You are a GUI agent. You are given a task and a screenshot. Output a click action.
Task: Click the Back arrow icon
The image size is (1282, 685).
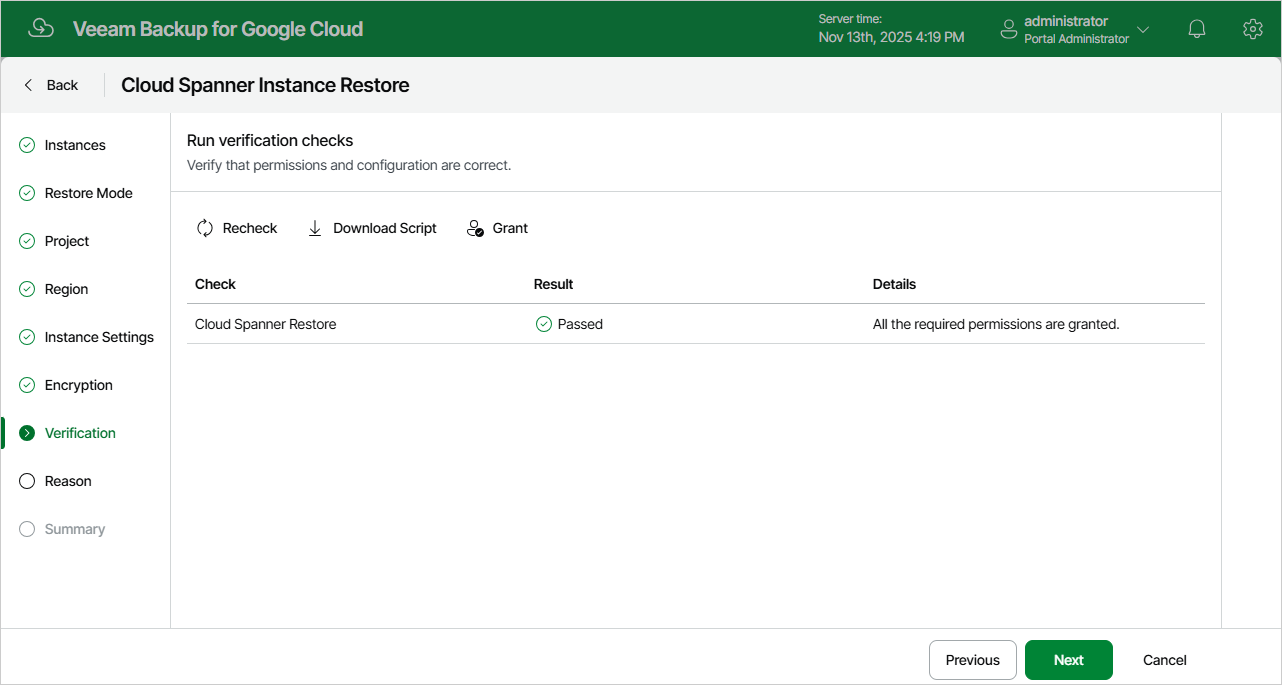pos(28,85)
